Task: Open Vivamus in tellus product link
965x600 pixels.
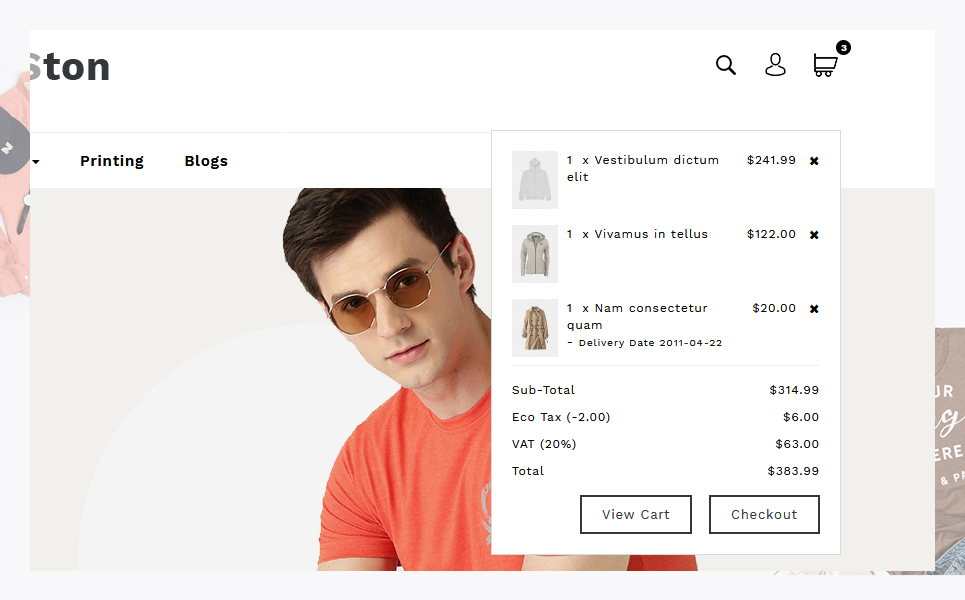Action: [651, 234]
